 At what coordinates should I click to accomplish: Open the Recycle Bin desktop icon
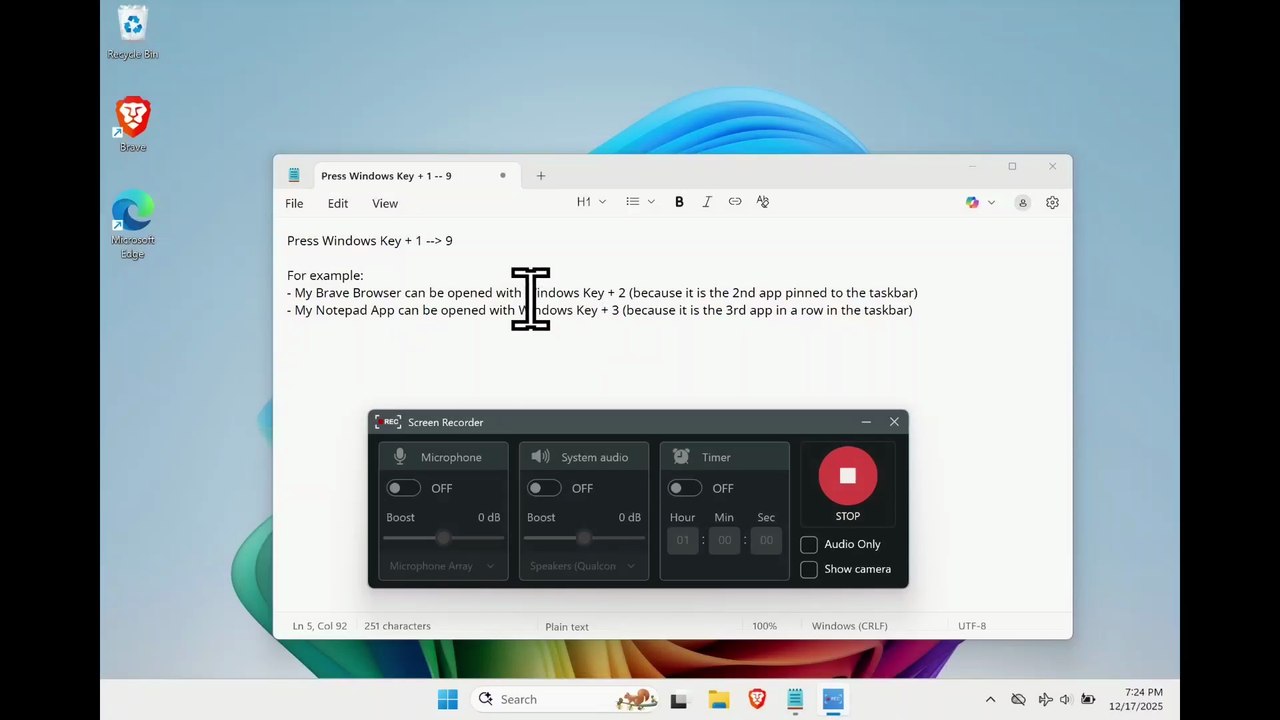tap(132, 33)
